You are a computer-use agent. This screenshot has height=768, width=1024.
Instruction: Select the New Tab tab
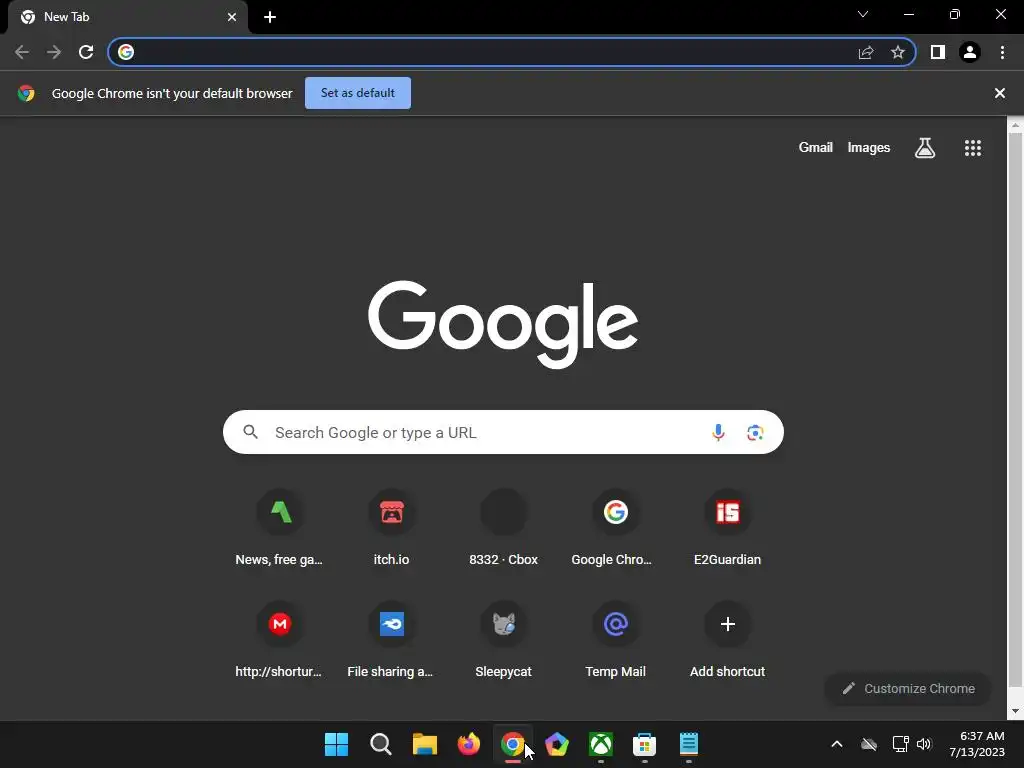coord(128,18)
